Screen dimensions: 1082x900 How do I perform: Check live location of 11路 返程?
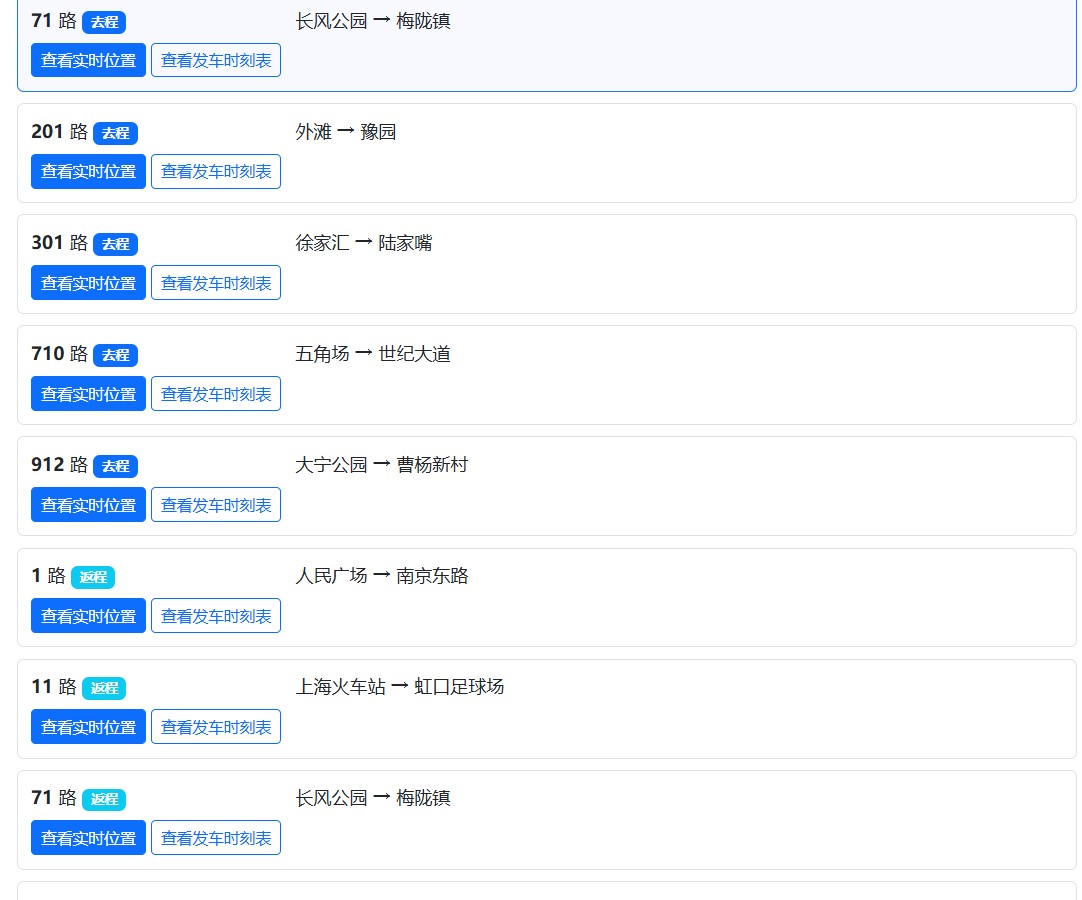coord(88,727)
